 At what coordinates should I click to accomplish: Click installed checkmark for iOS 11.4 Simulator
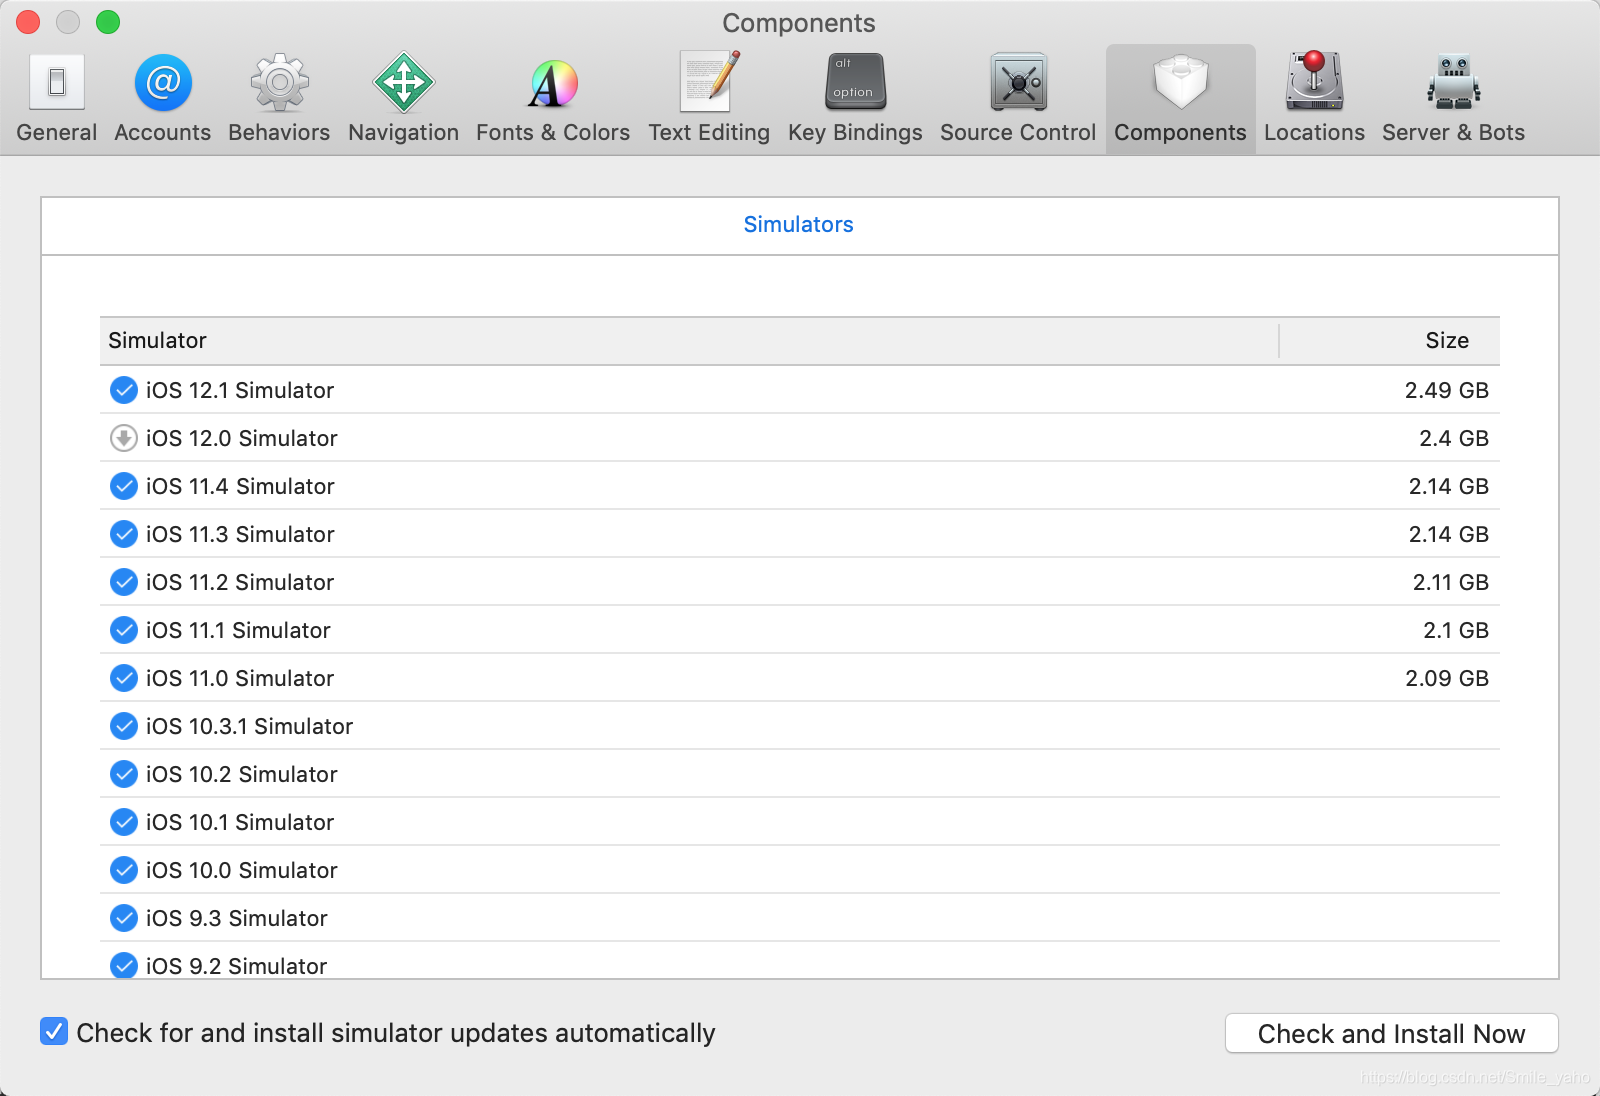pyautogui.click(x=124, y=486)
